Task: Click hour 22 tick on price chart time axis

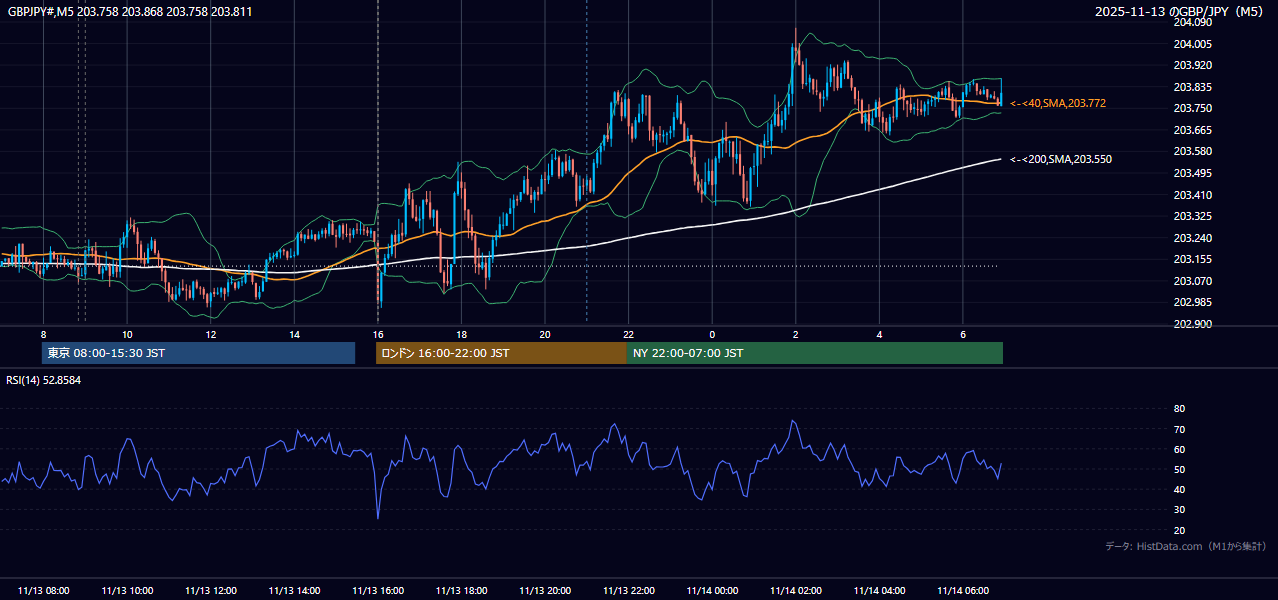Action: (x=628, y=334)
